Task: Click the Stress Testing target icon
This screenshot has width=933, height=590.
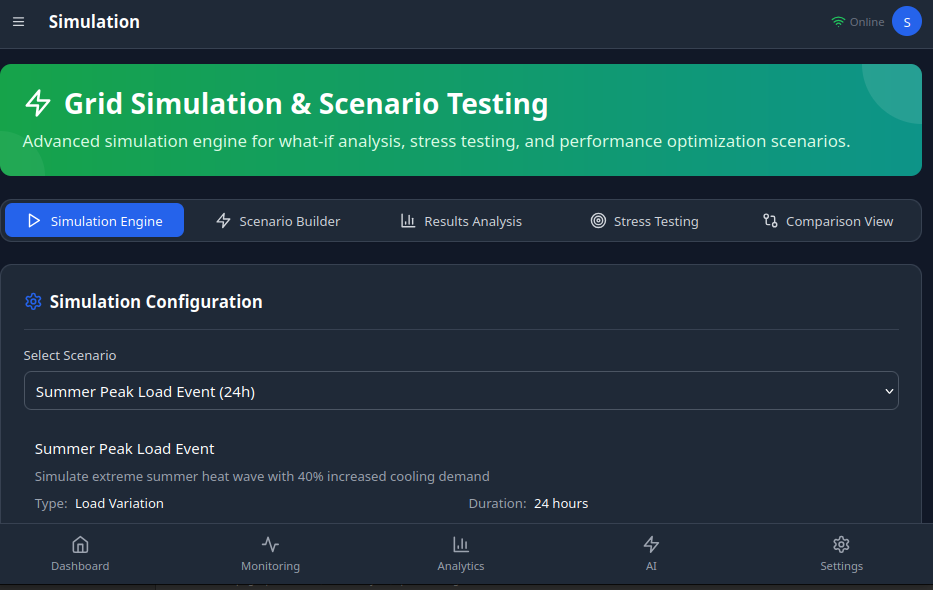Action: click(598, 221)
